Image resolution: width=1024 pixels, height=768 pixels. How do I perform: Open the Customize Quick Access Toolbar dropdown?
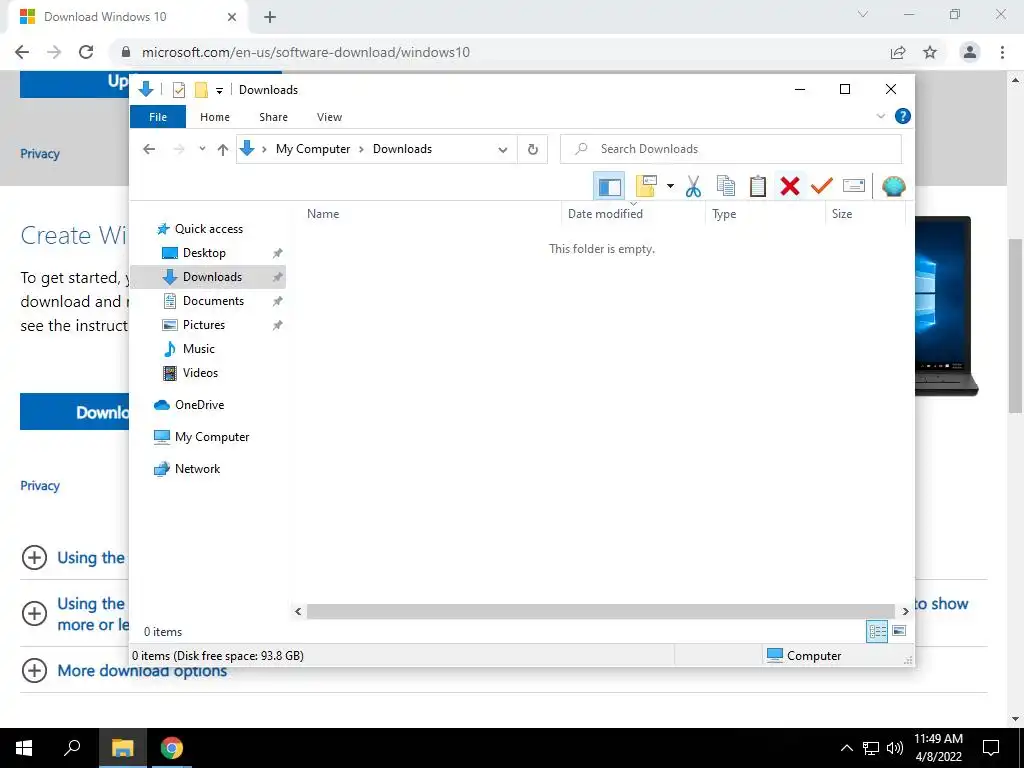click(219, 90)
